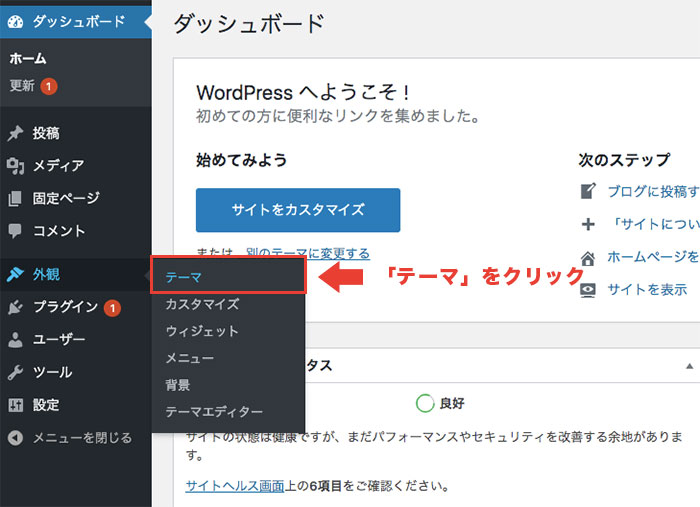
Task: Click the paintbrush icon beside 外観
Action: click(15, 274)
